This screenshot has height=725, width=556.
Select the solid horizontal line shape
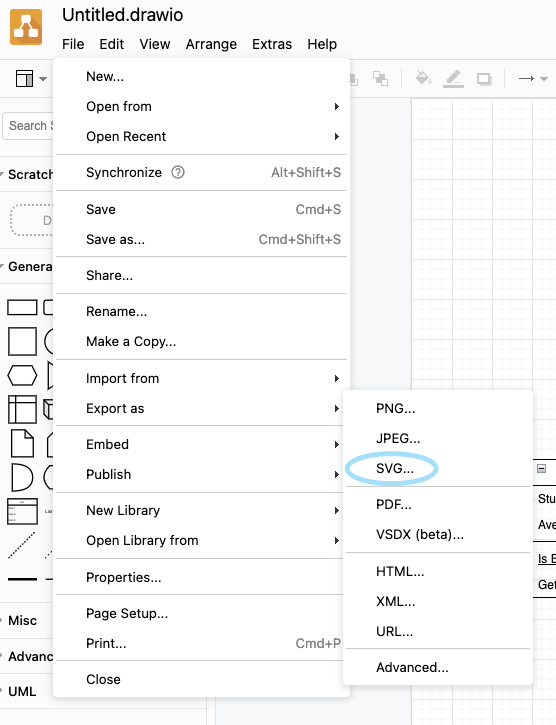click(x=22, y=579)
